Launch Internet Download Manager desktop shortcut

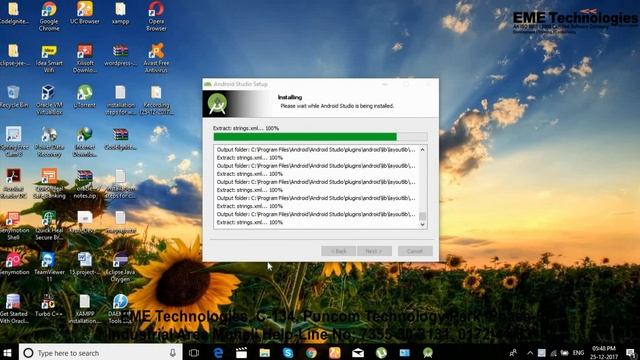pyautogui.click(x=84, y=142)
